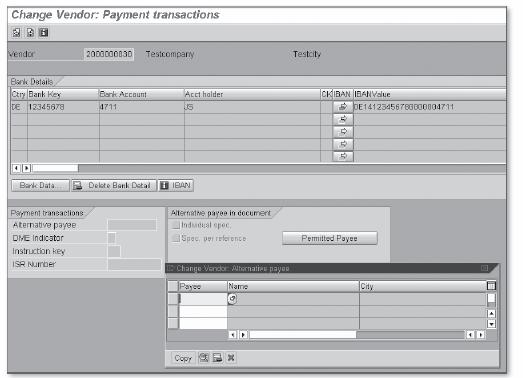Click horizontal scrollbar thumb in payee table
The width and height of the screenshot is (523, 378).
[303, 334]
